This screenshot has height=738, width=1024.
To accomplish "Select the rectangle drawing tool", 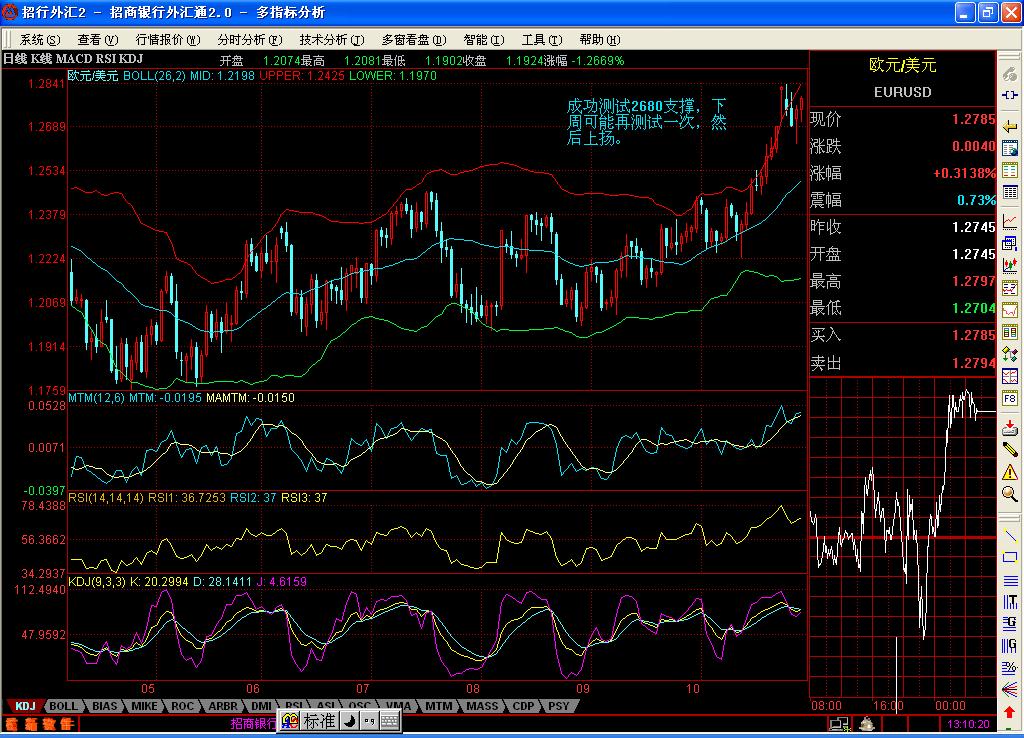I will (x=1010, y=558).
